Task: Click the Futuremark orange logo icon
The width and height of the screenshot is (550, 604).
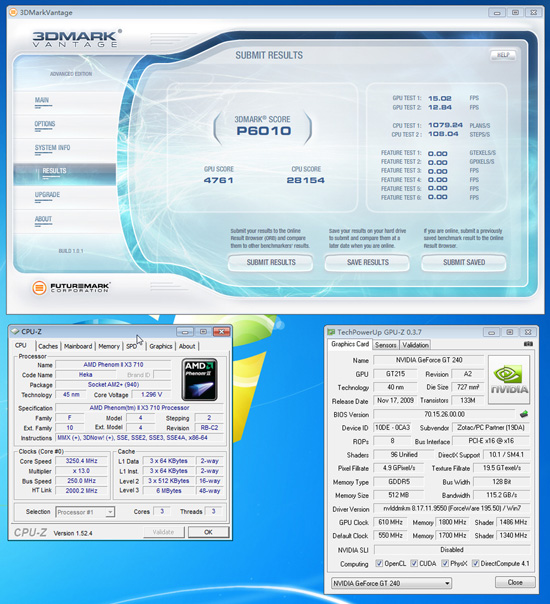Action: click(x=39, y=287)
